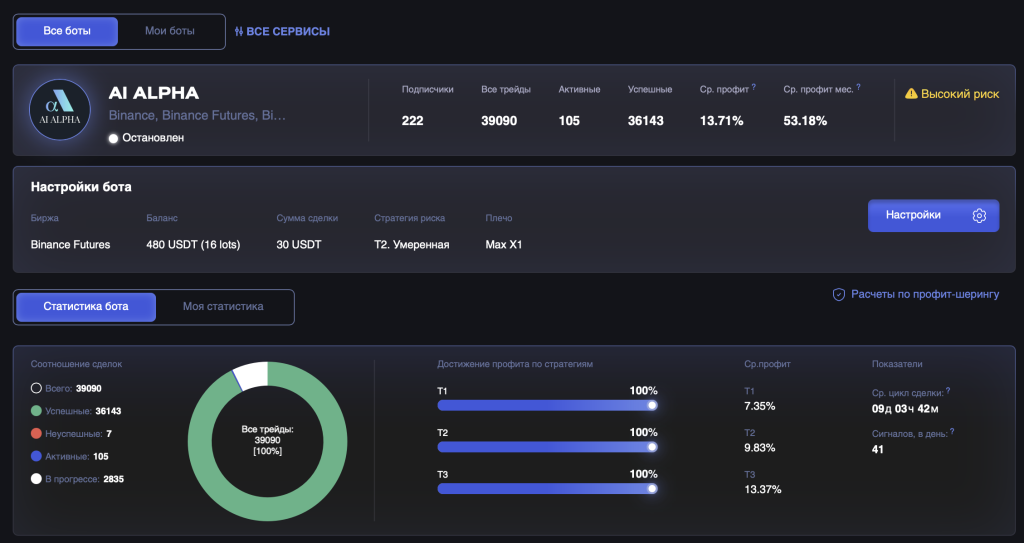Image resolution: width=1024 pixels, height=543 pixels.
Task: Click the help mark by Сигналов, в день
Action: pyautogui.click(x=952, y=431)
